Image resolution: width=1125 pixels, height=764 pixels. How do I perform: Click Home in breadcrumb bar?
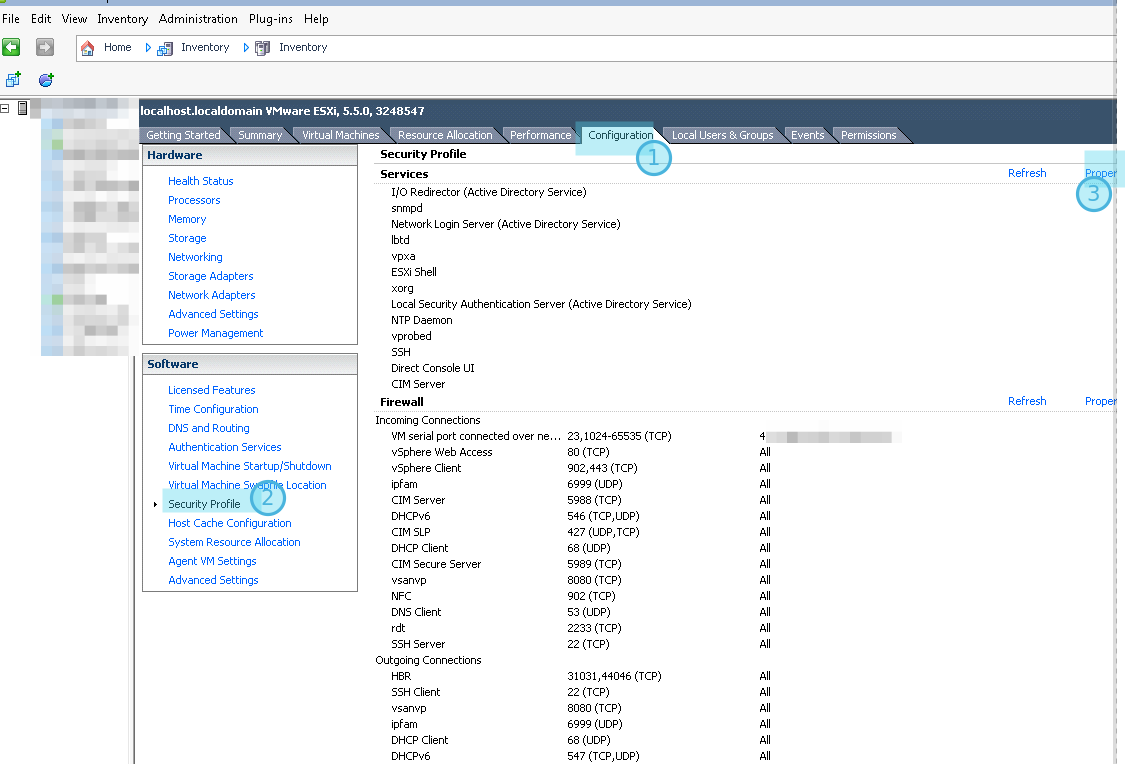coord(118,47)
